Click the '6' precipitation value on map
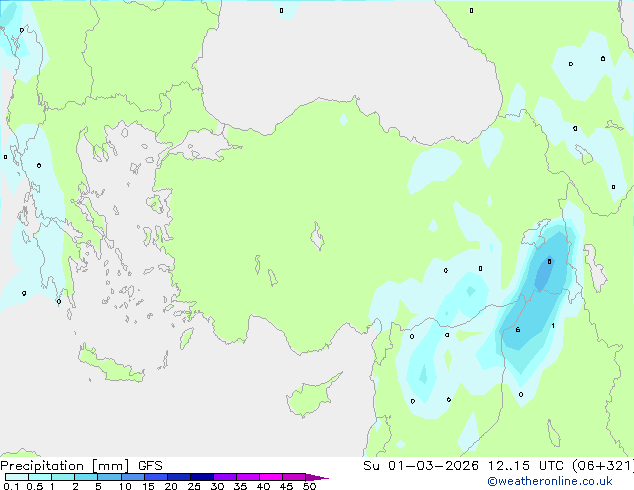This screenshot has height=490, width=634. click(x=518, y=330)
